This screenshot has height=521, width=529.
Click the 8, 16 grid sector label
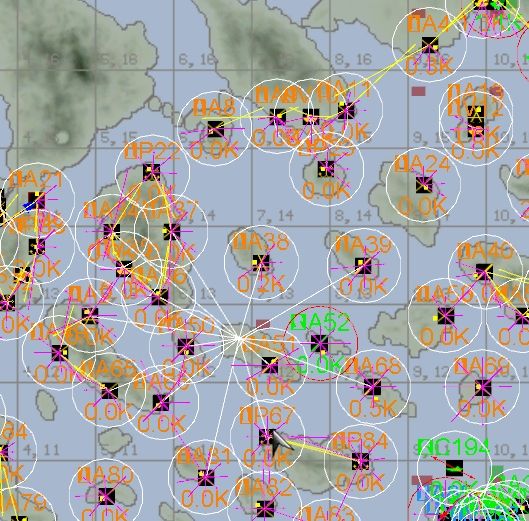[x=354, y=59]
